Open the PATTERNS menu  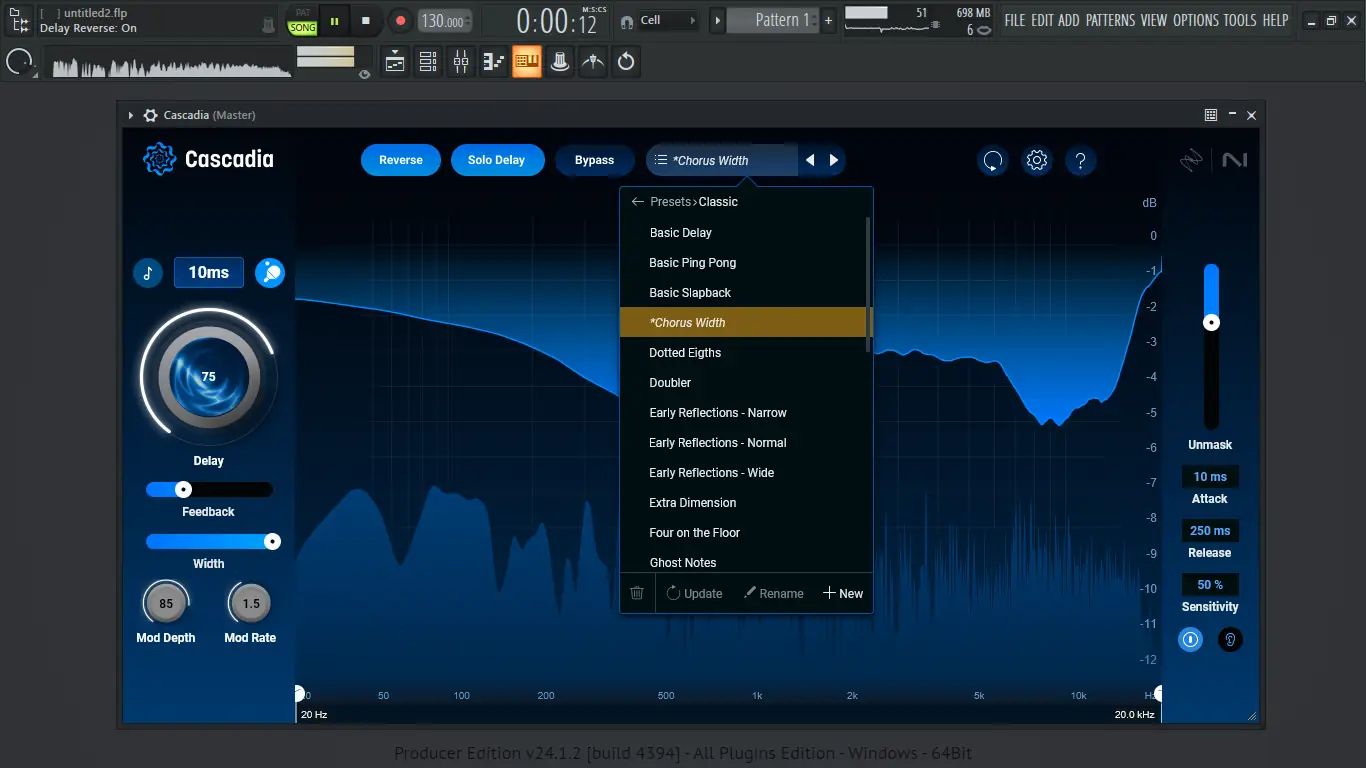1111,20
